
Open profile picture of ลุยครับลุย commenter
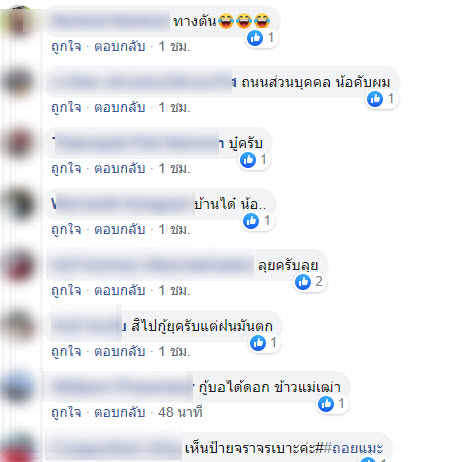[18, 265]
